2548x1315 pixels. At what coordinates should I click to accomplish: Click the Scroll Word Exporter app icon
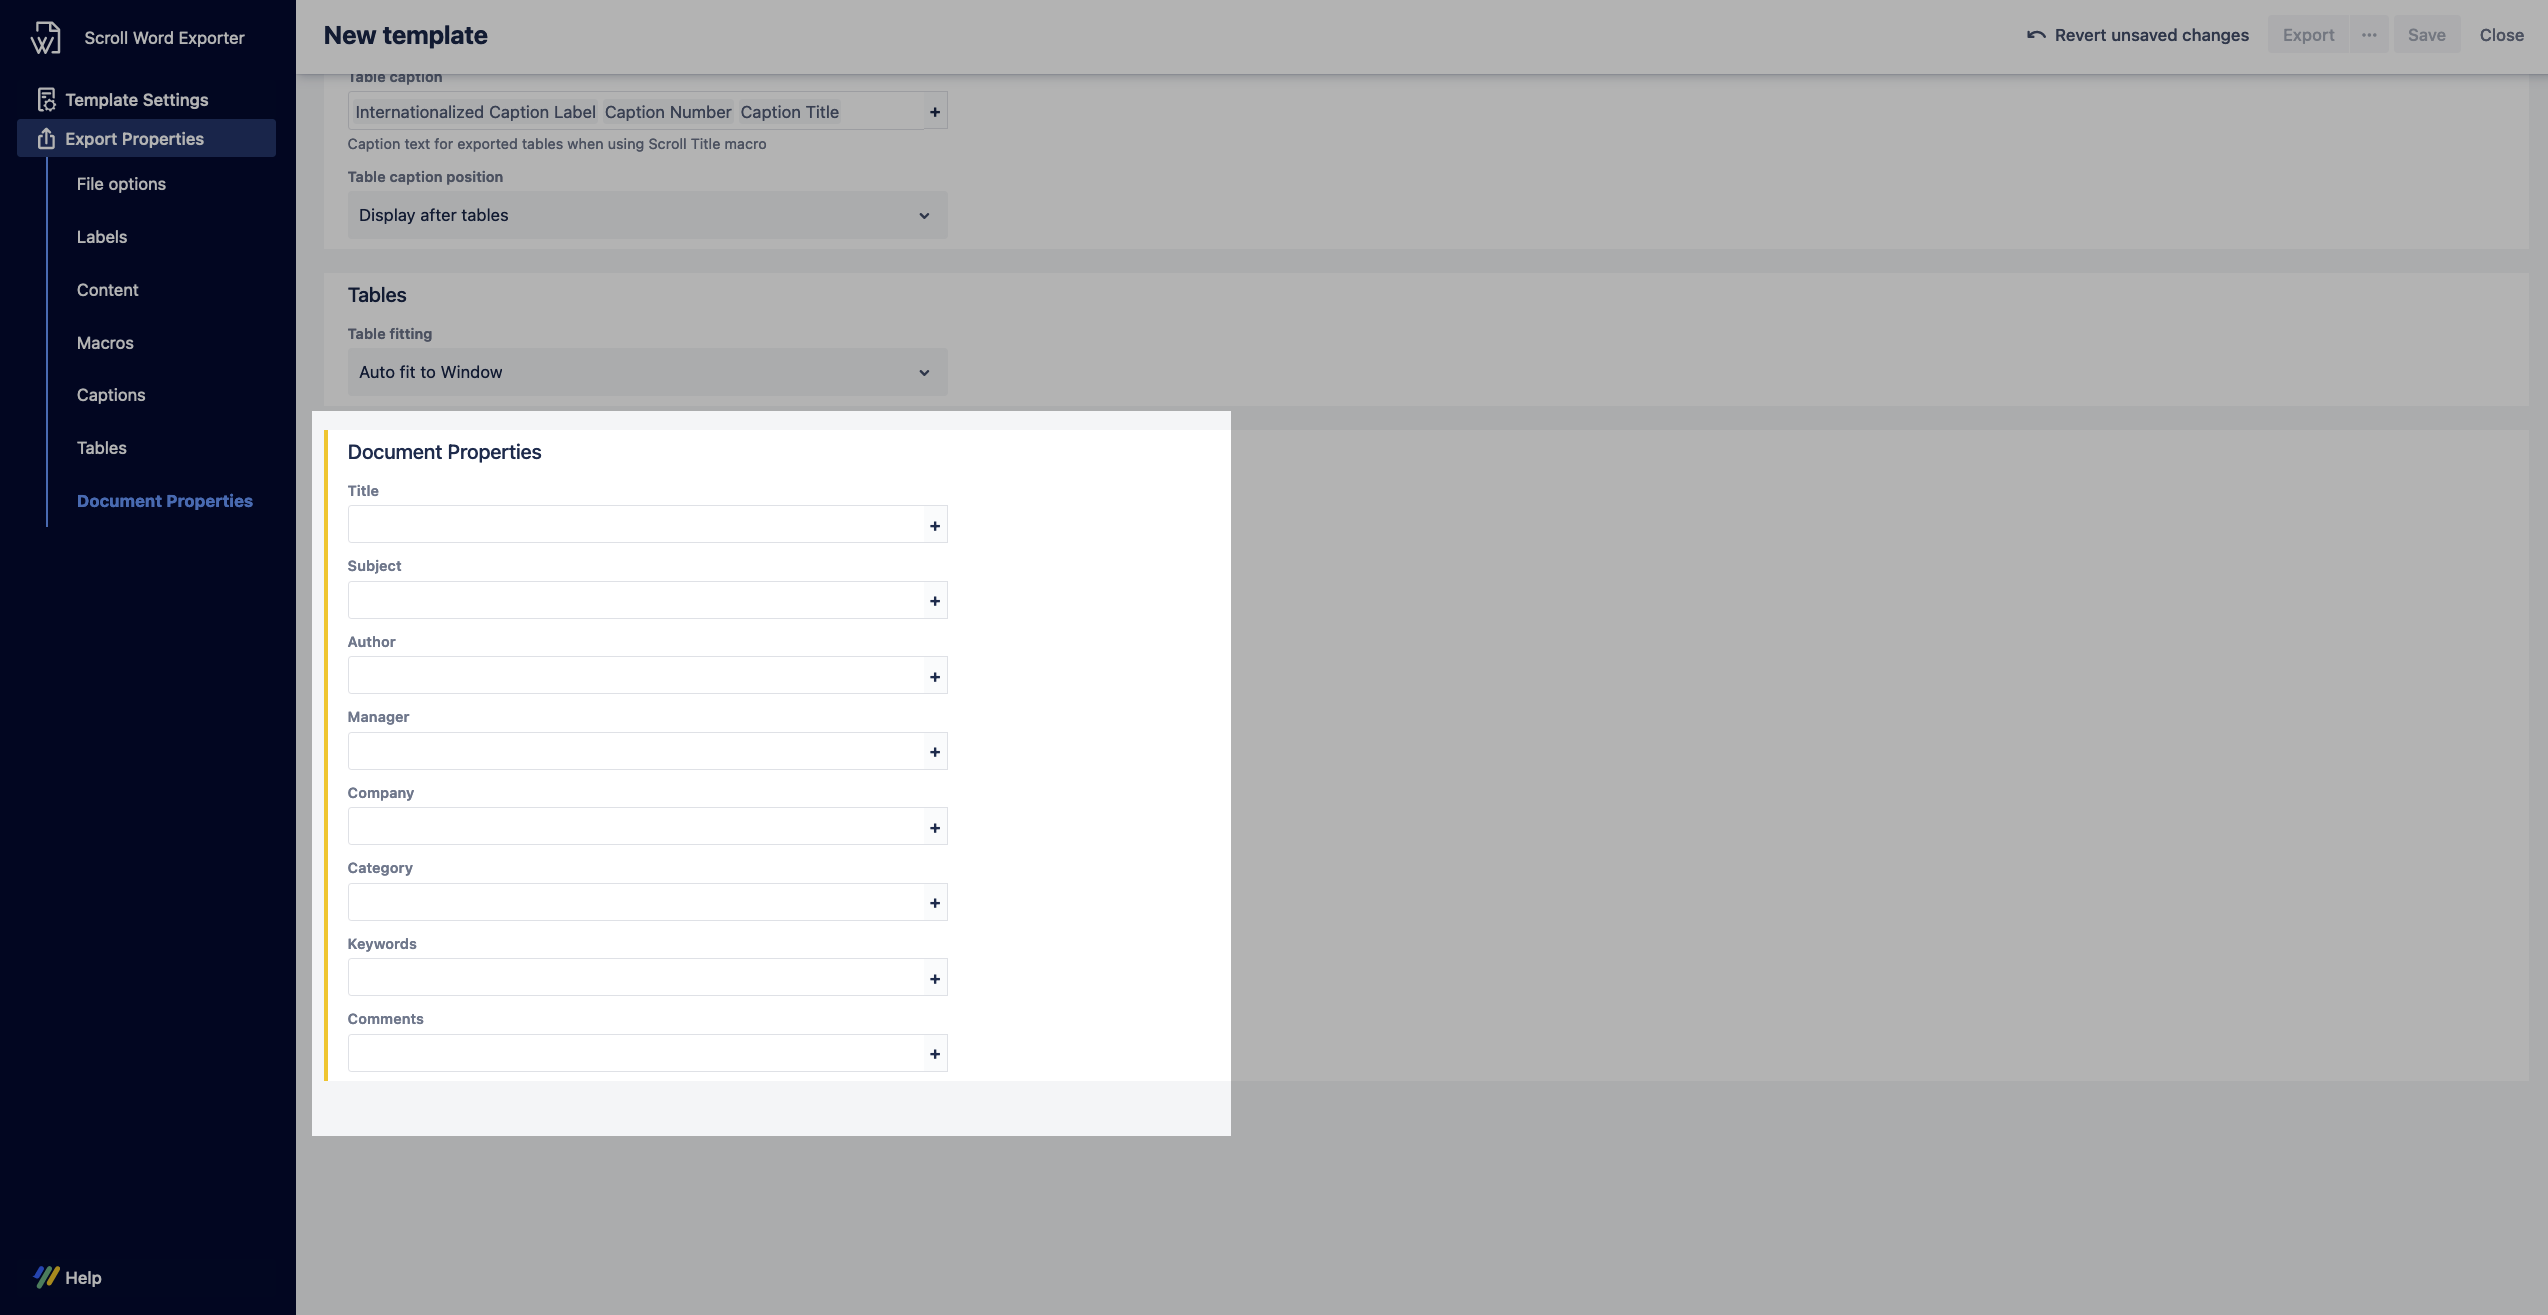45,37
